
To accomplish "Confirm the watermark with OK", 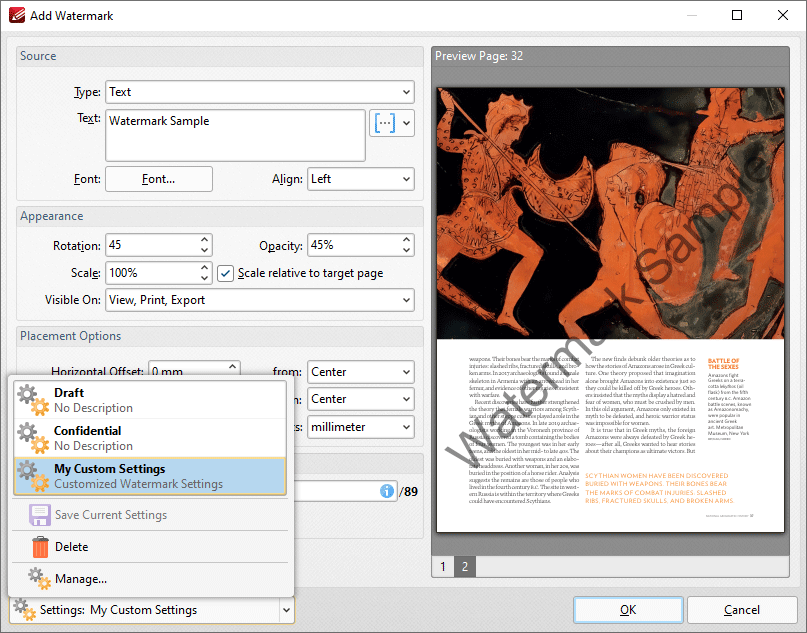I will click(628, 609).
